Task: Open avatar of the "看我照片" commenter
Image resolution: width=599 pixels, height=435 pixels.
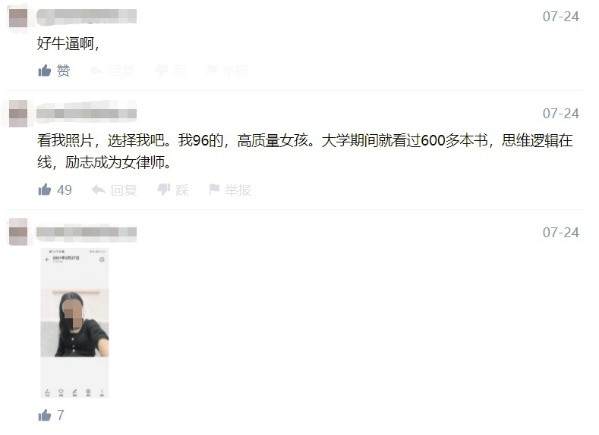Action: 18,113
